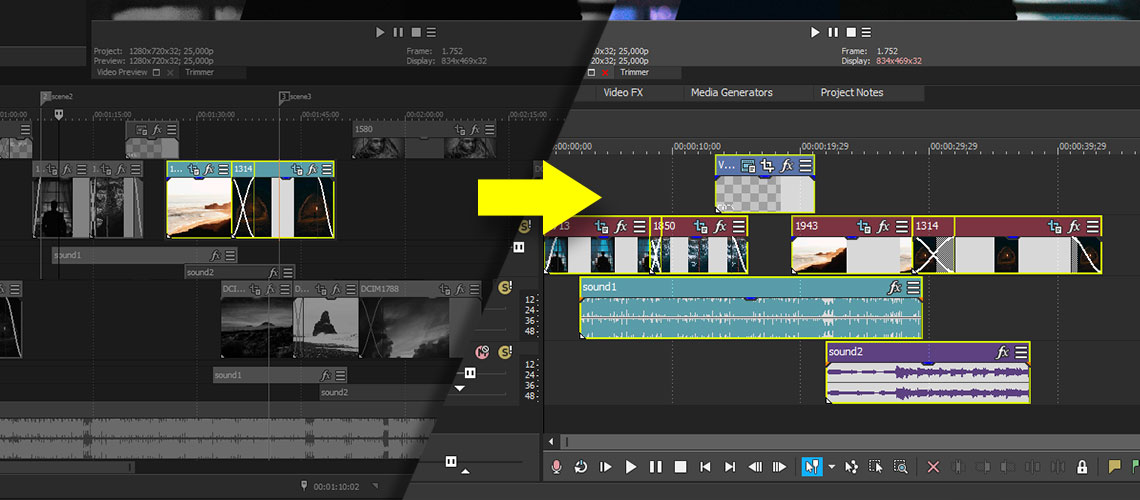1140x500 pixels.
Task: Open the Video FX tab
Action: pos(623,93)
